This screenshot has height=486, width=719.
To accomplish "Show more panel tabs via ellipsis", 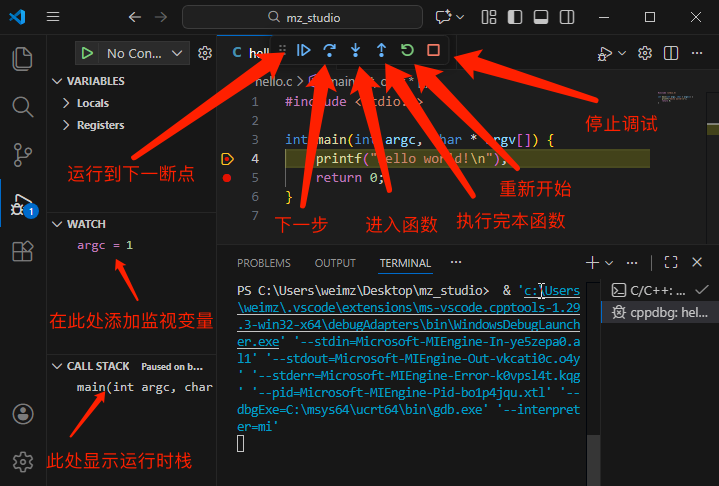I will pyautogui.click(x=456, y=262).
